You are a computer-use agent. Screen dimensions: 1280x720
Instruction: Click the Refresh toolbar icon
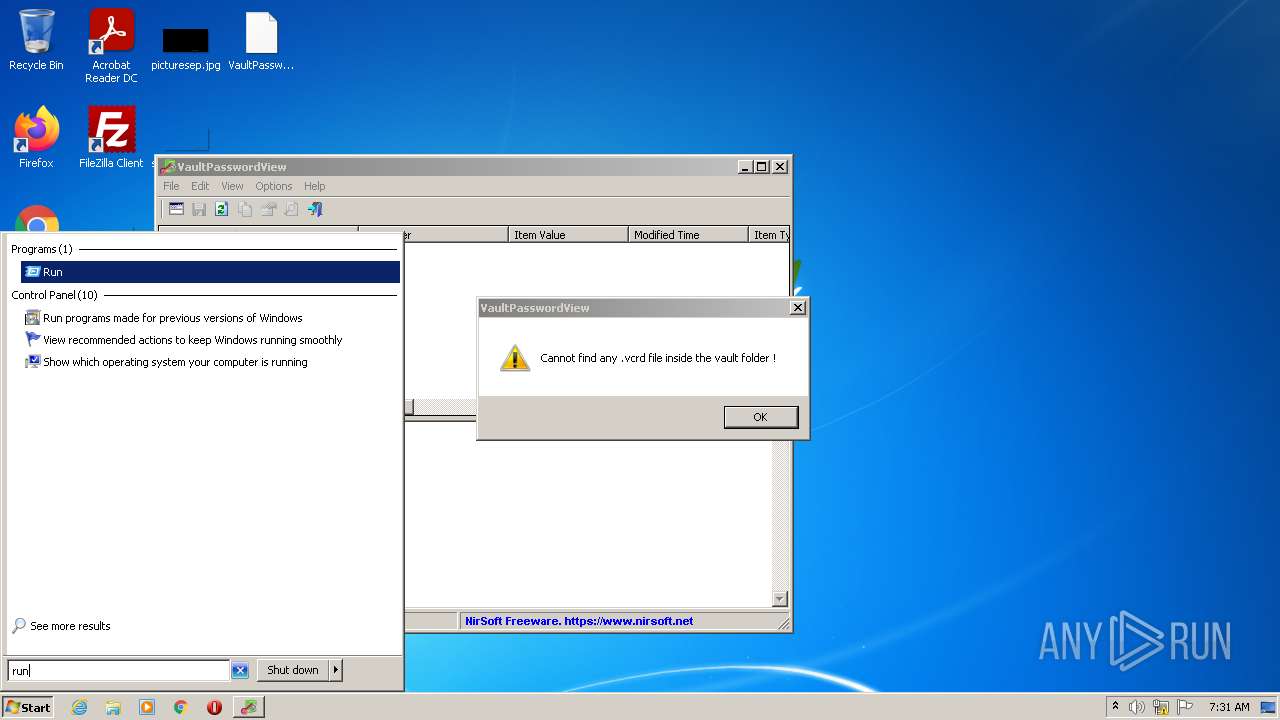point(222,209)
